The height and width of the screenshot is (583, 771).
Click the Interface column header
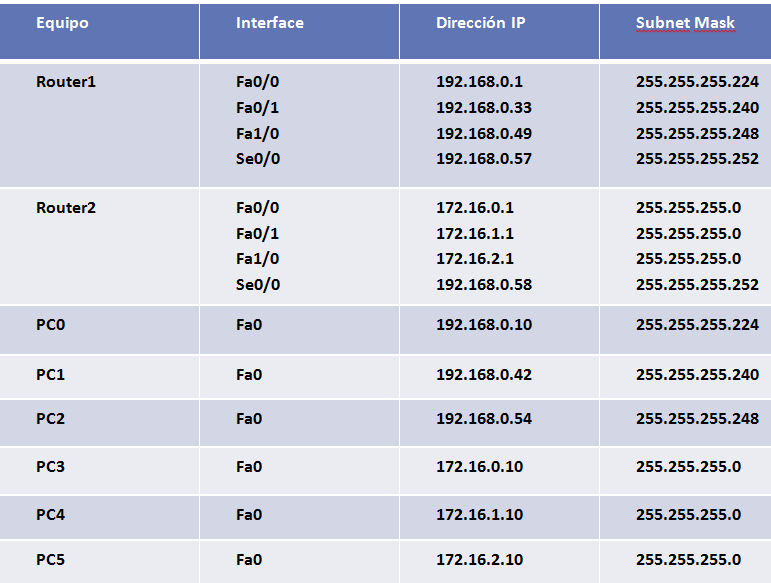tap(269, 23)
